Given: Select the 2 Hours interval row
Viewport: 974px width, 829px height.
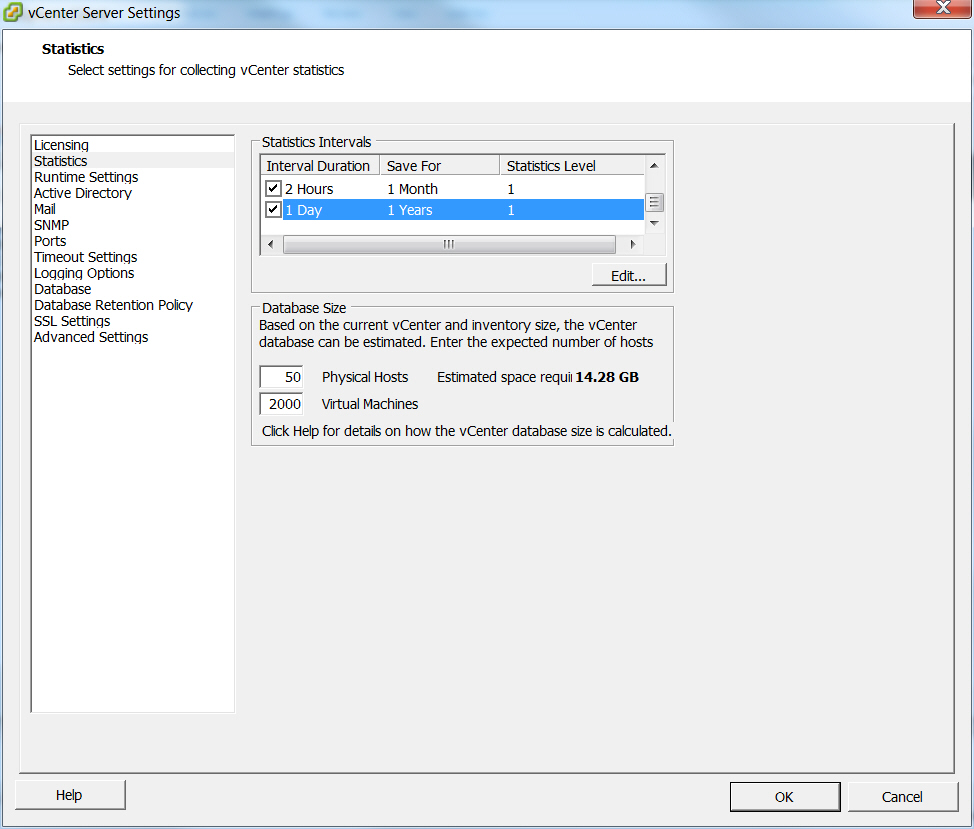Looking at the screenshot, I should click(452, 189).
